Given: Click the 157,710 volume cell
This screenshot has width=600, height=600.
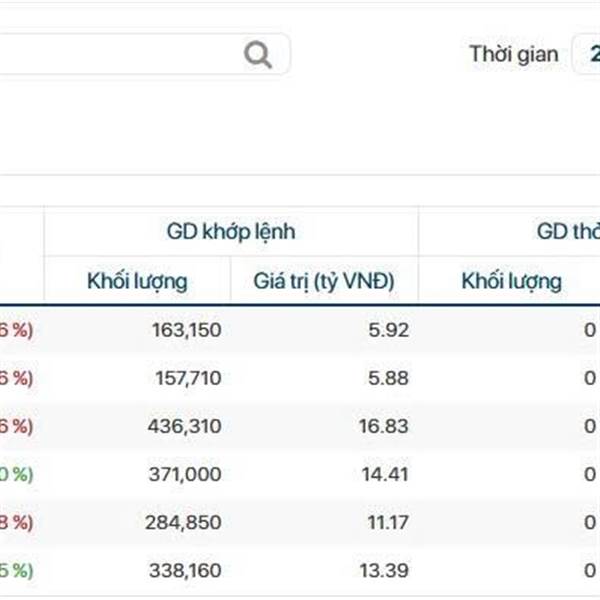Looking at the screenshot, I should click(188, 378).
